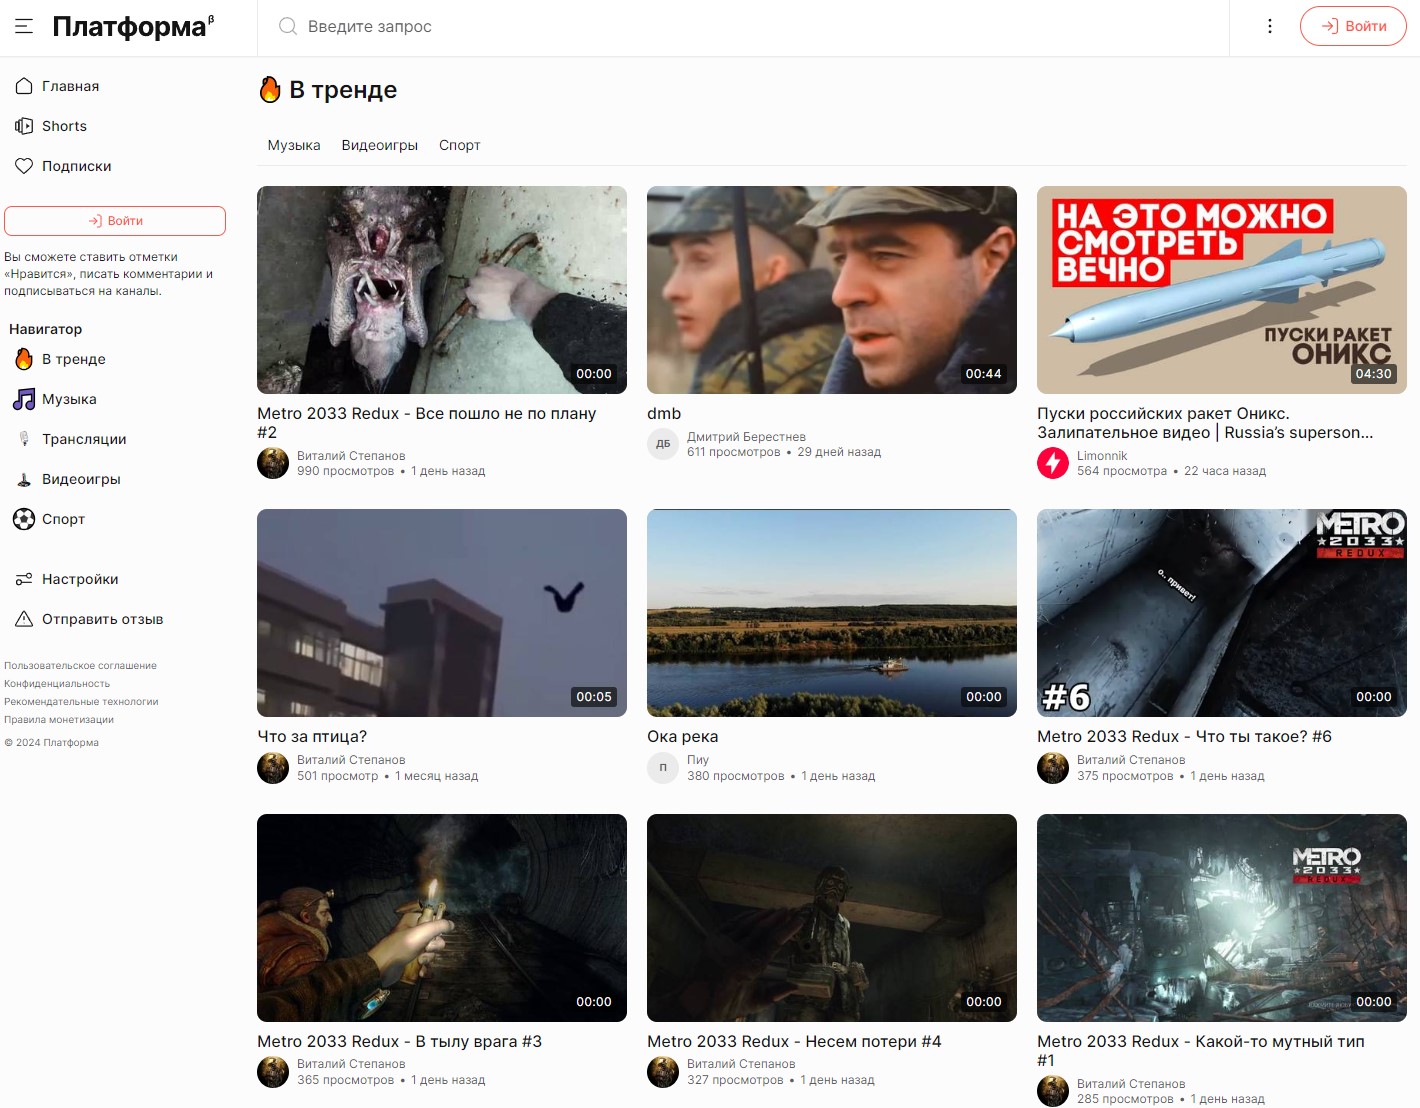Open Настройки settings icon
The image size is (1420, 1108).
click(x=24, y=579)
